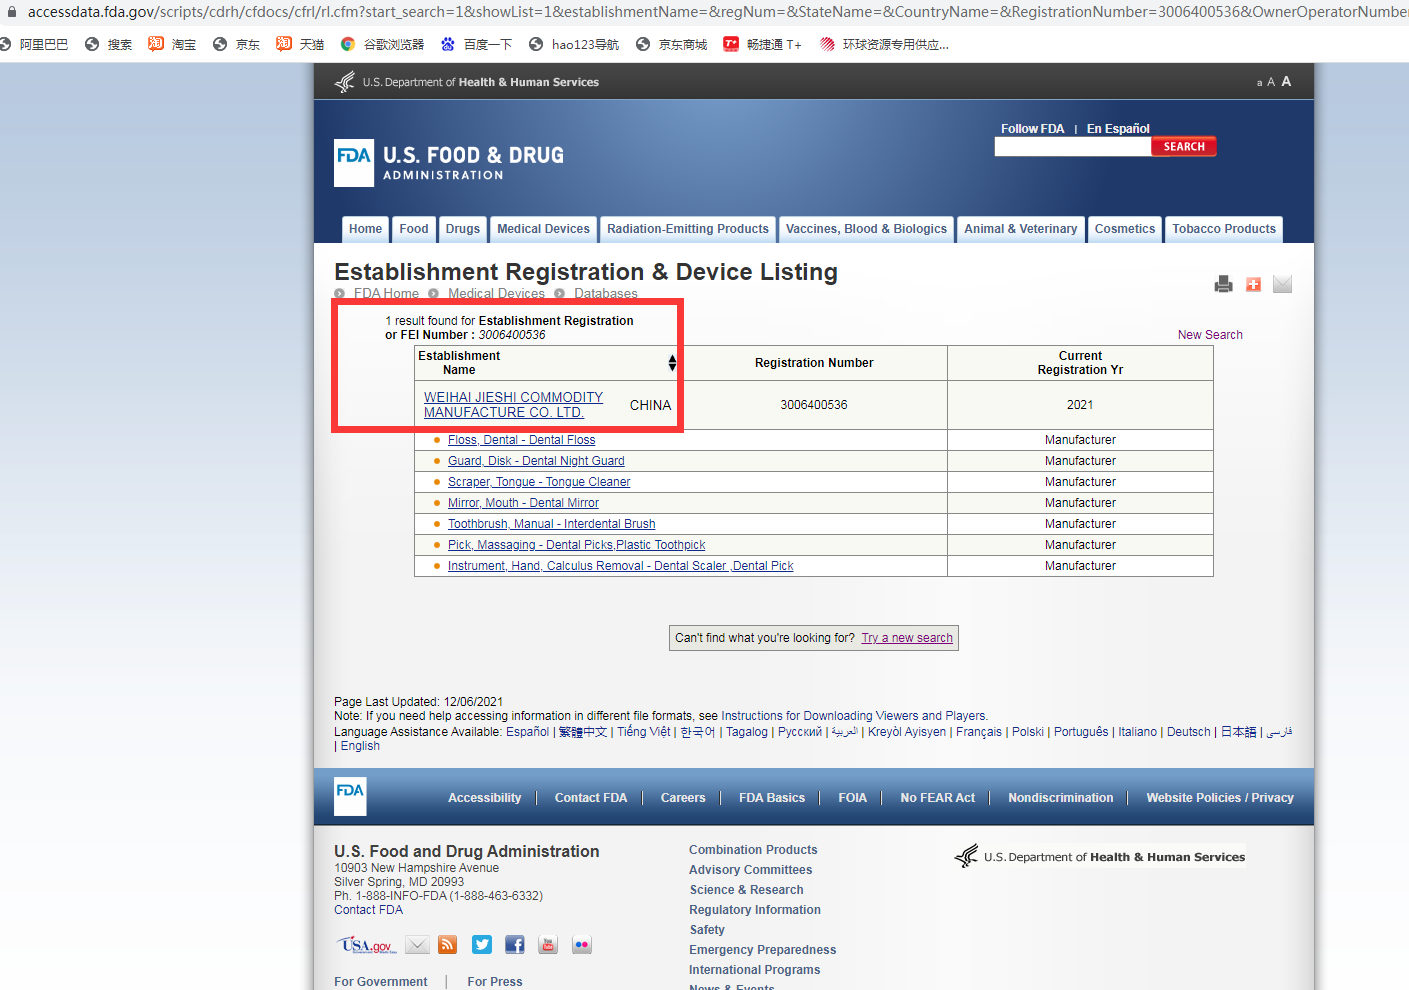Open the Flickr icon in footer
Viewport: 1409px width, 990px height.
pos(582,945)
